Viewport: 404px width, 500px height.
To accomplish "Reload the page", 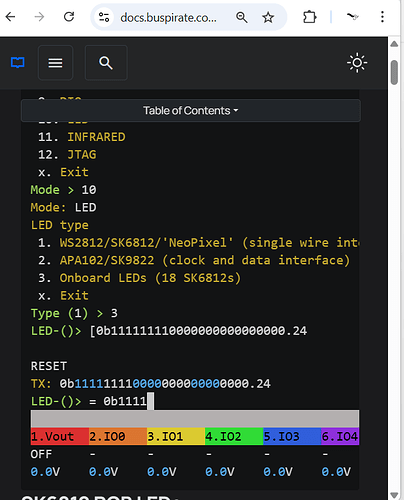I will click(69, 17).
